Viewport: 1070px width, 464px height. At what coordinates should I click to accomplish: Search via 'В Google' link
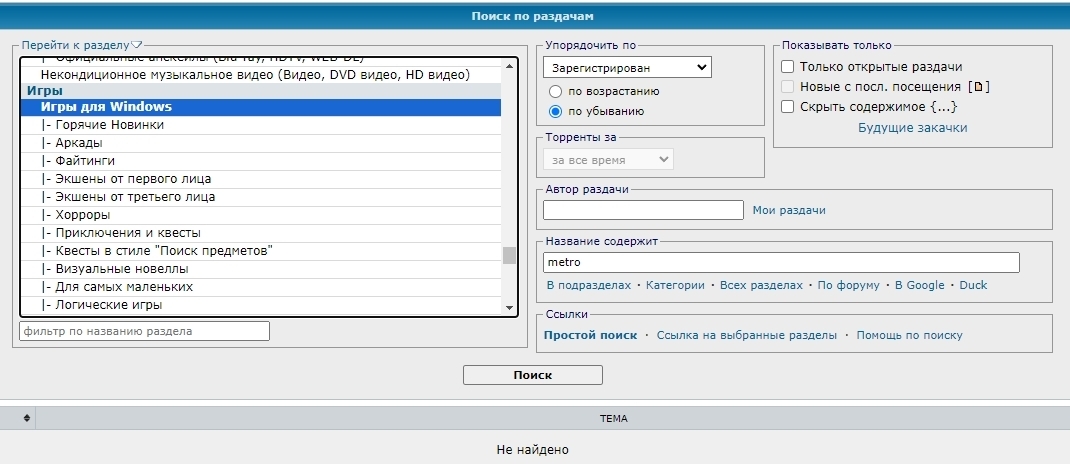[919, 285]
